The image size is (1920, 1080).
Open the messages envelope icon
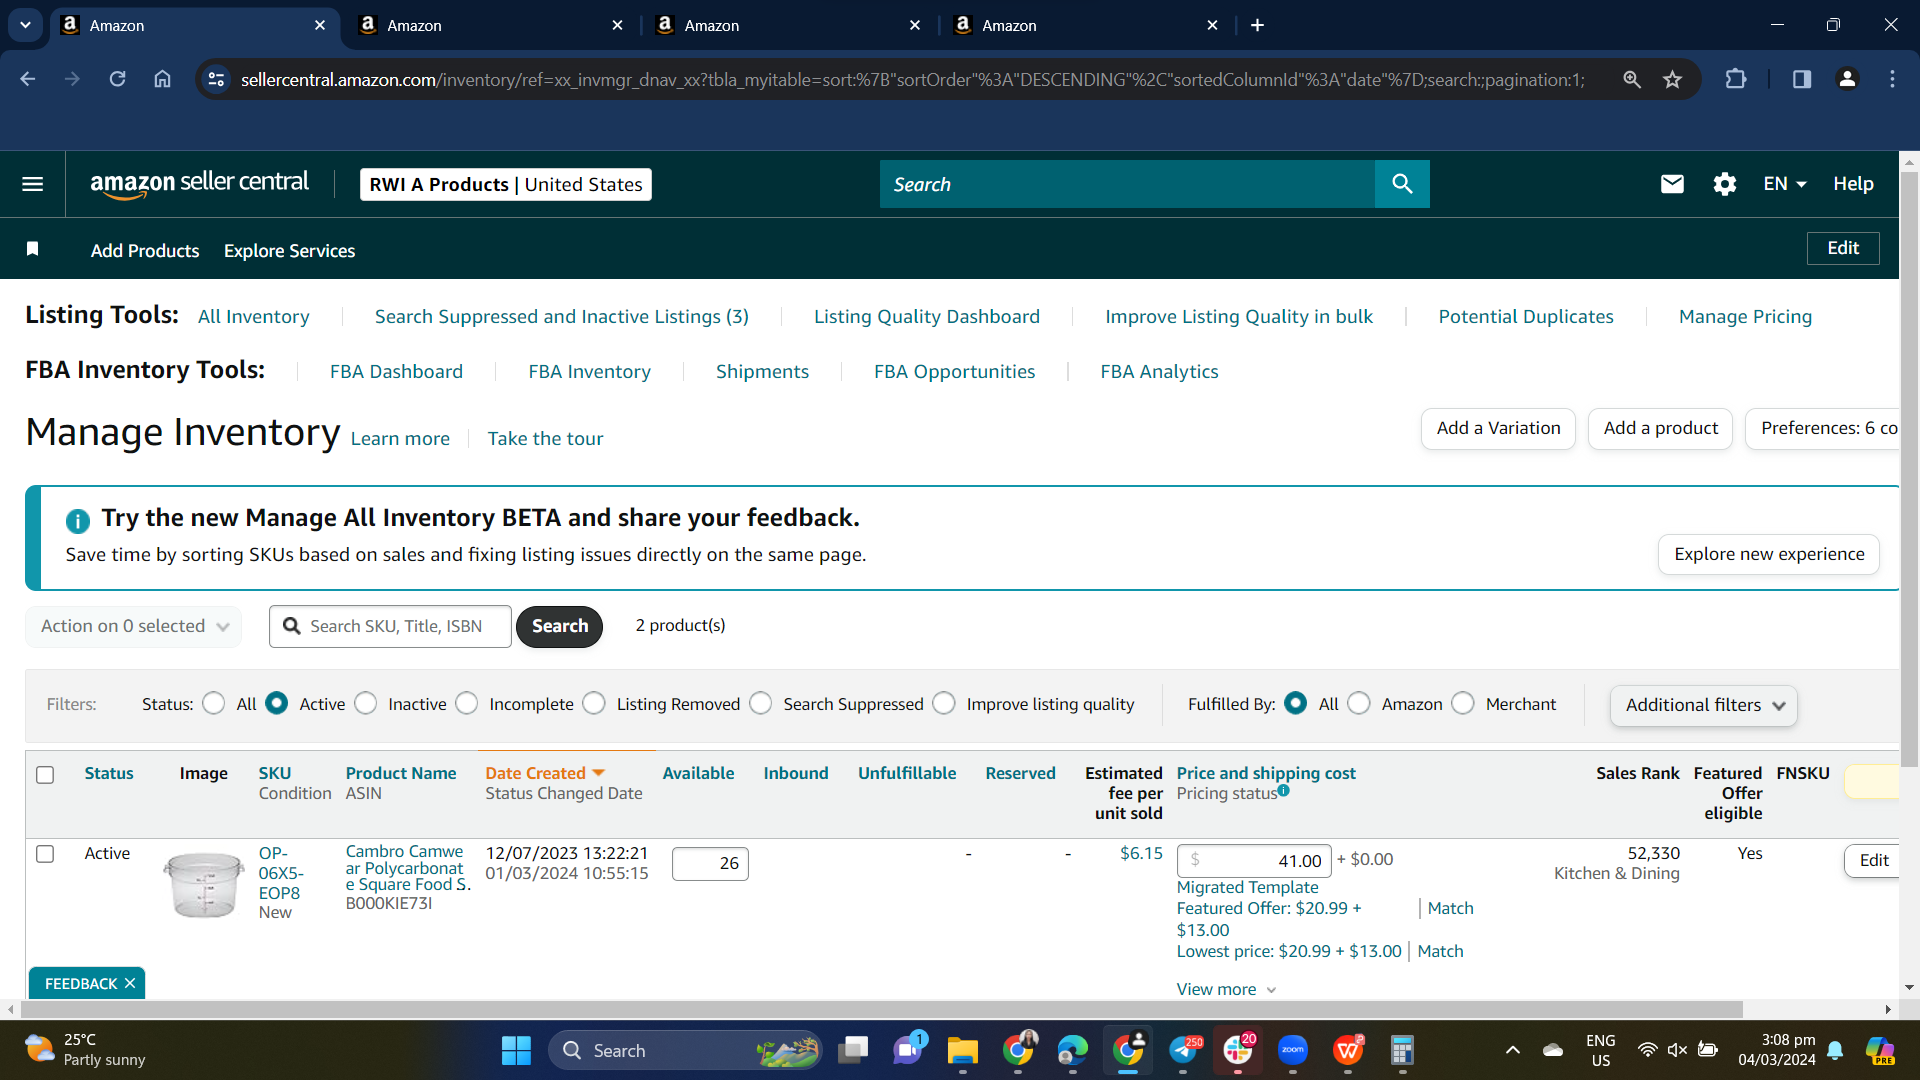coord(1672,184)
